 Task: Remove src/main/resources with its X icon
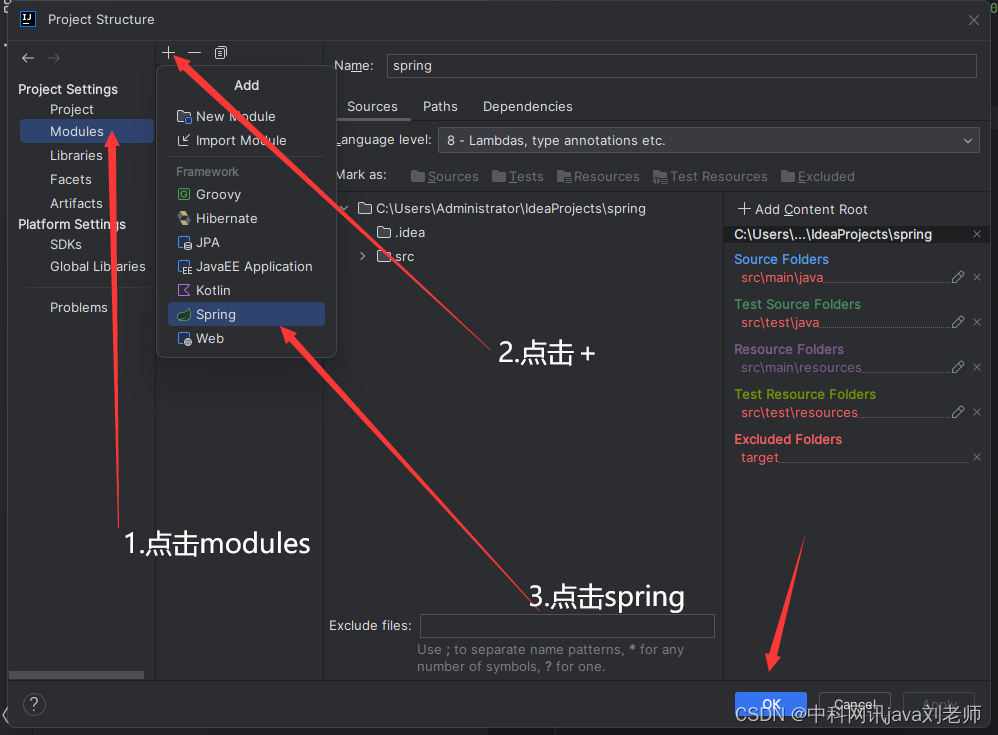coord(977,367)
